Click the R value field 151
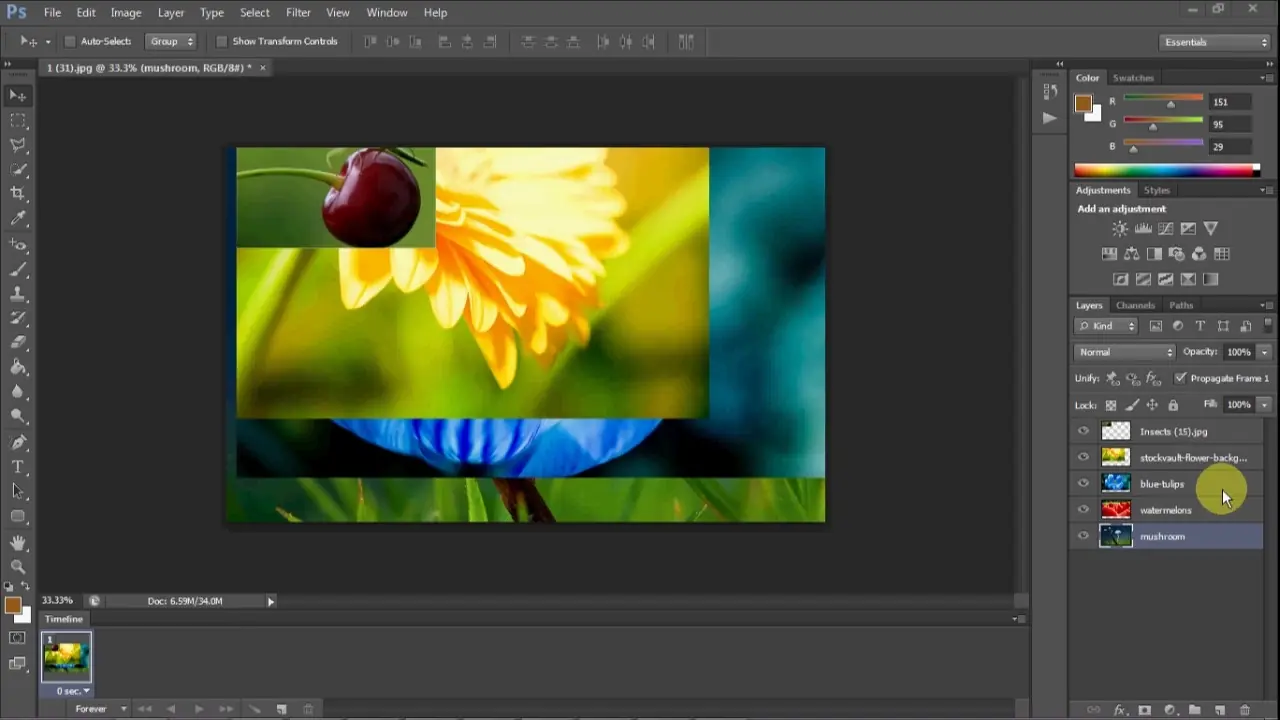This screenshot has width=1280, height=720. point(1229,102)
